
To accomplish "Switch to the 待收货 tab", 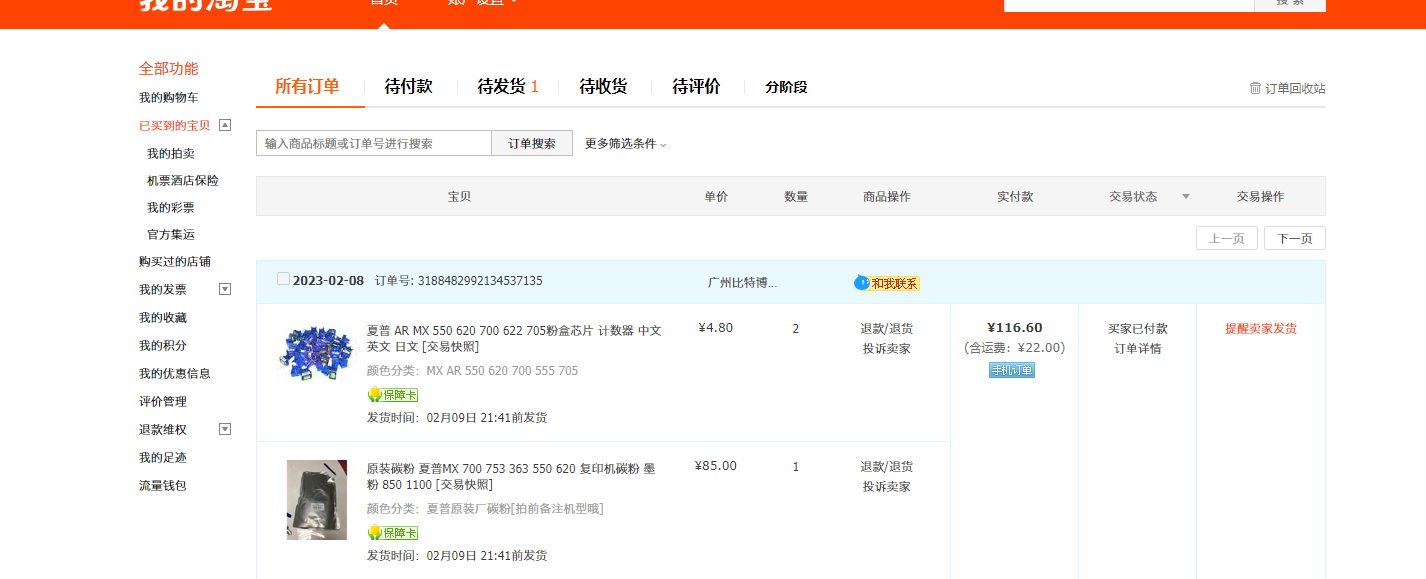I will coord(603,87).
